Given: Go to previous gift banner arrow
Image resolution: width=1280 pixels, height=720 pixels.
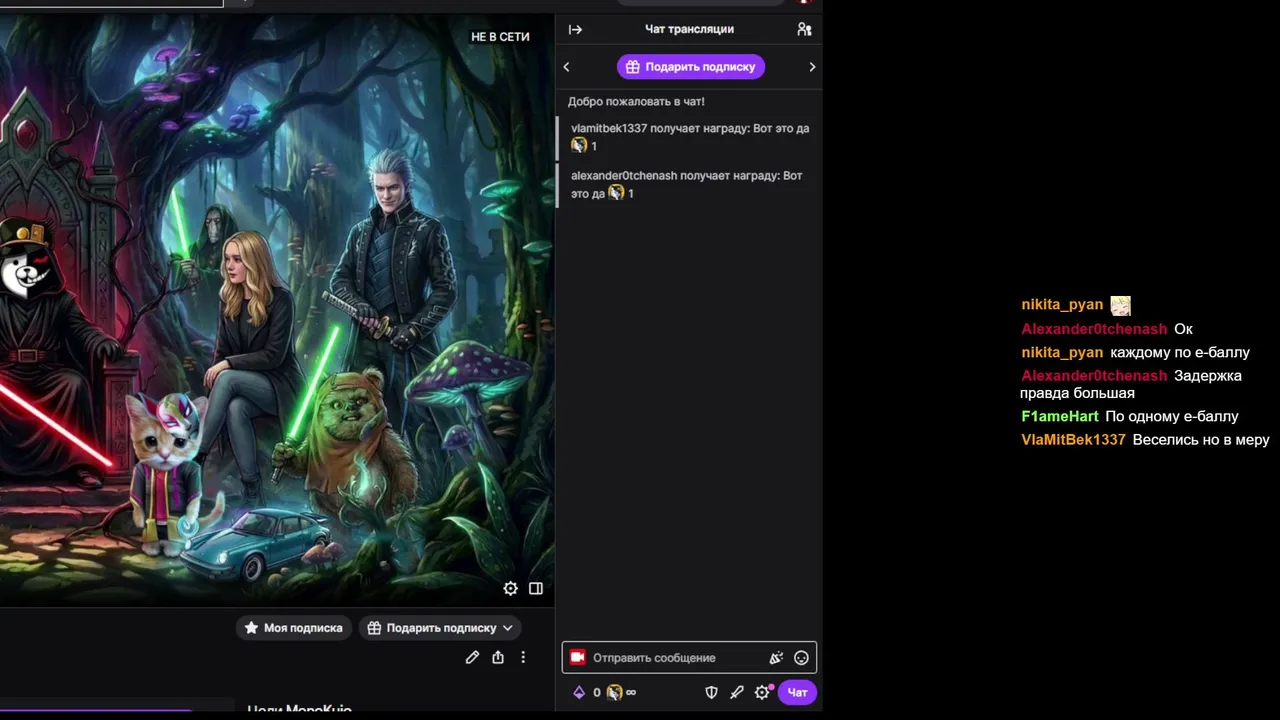Looking at the screenshot, I should [566, 67].
